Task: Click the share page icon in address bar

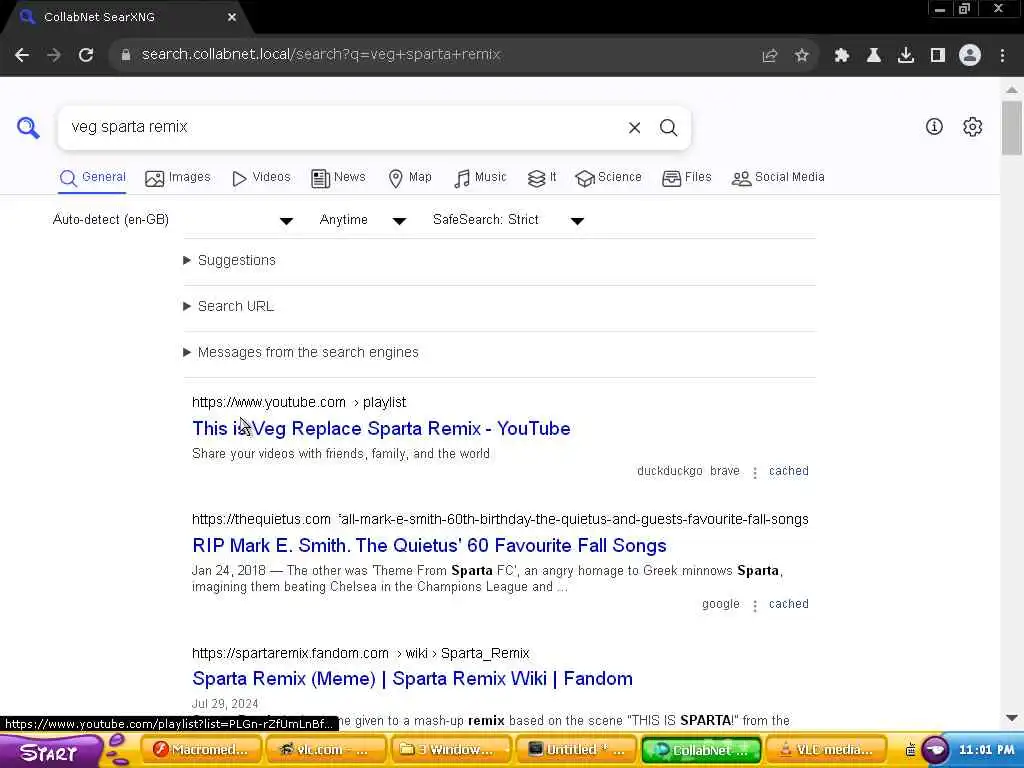Action: 770,56
